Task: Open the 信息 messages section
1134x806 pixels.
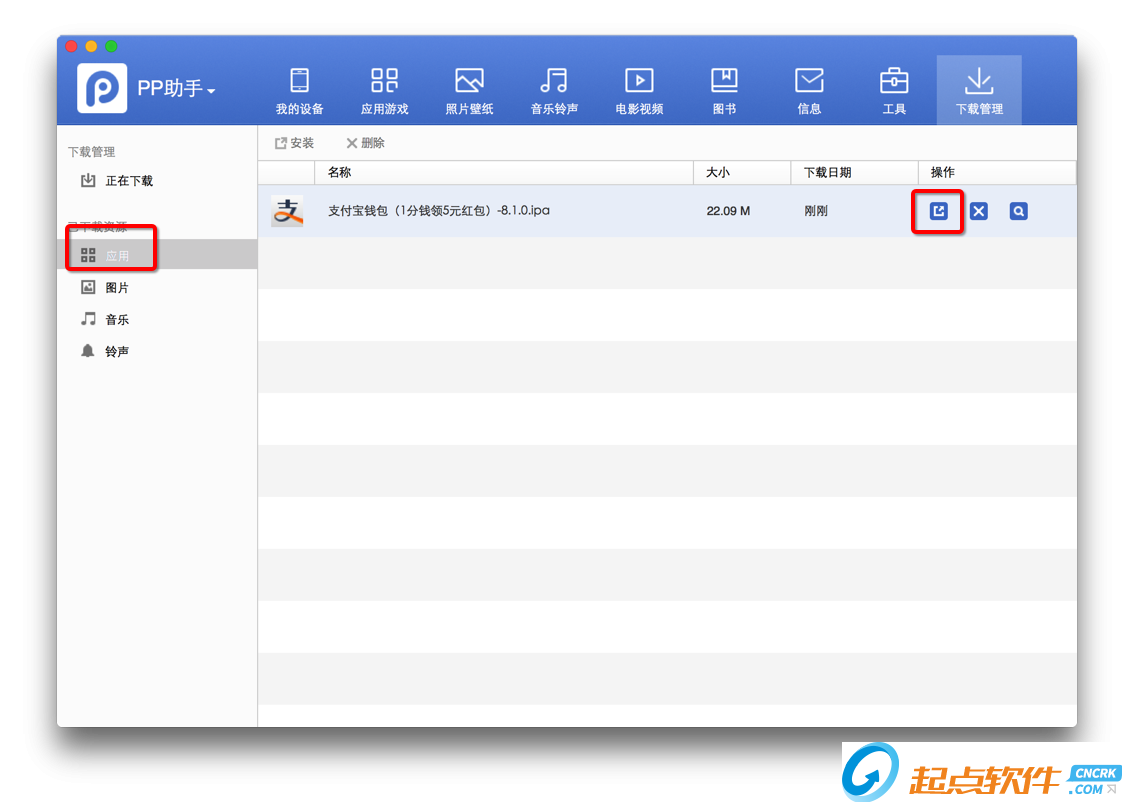Action: [x=809, y=88]
